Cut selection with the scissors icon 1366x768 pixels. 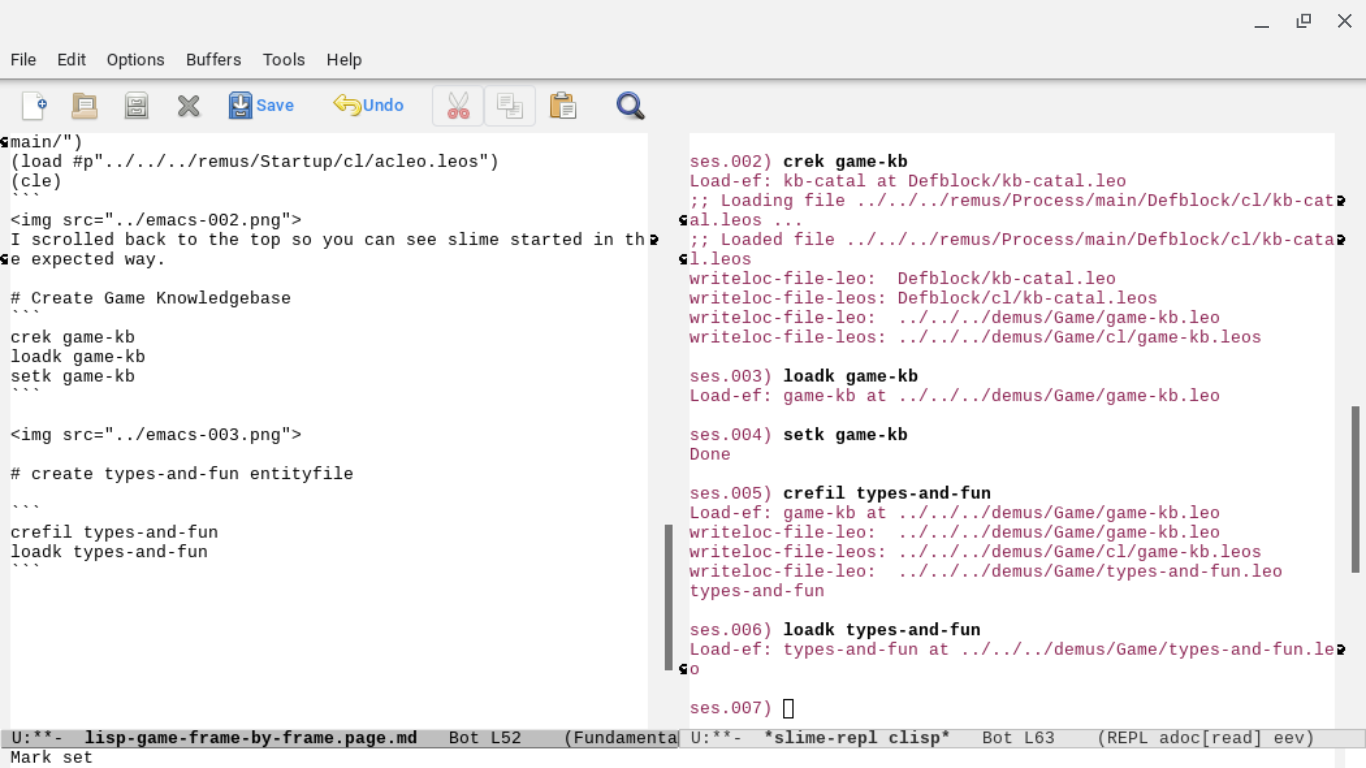tap(458, 105)
